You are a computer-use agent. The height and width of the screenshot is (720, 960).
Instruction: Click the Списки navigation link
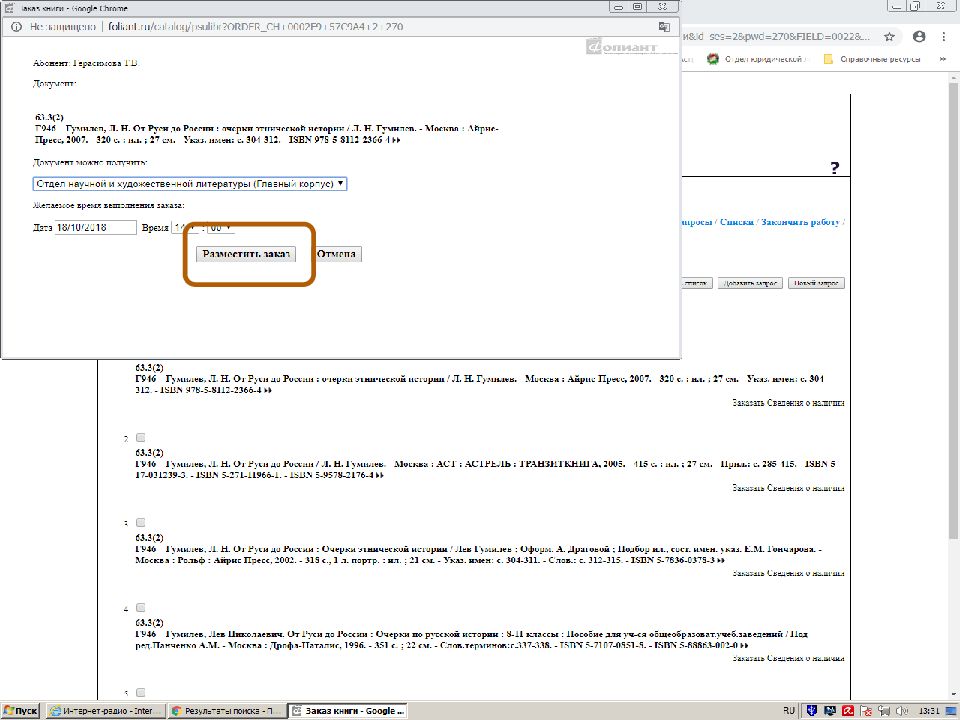pyautogui.click(x=736, y=222)
